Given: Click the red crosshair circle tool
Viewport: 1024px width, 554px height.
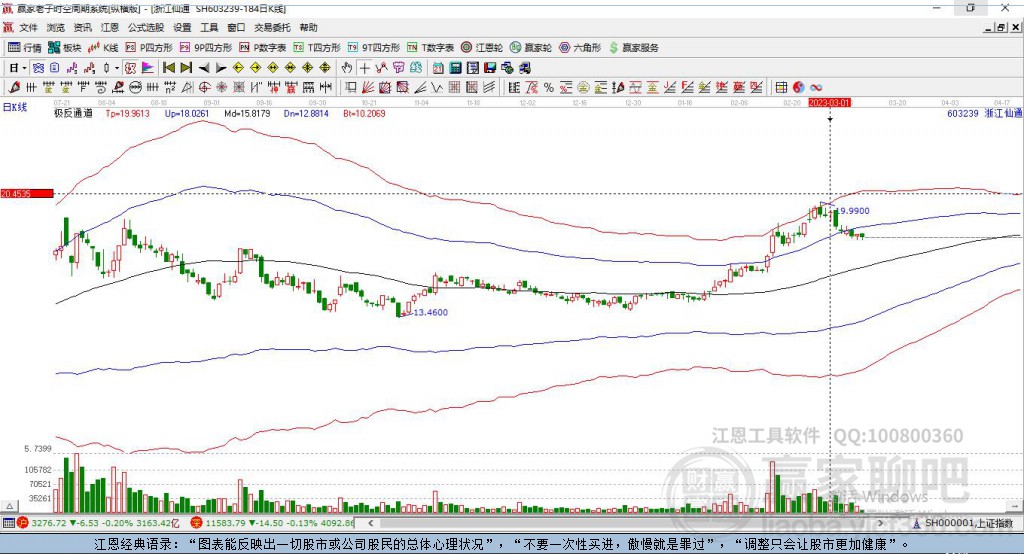Looking at the screenshot, I should [204, 88].
